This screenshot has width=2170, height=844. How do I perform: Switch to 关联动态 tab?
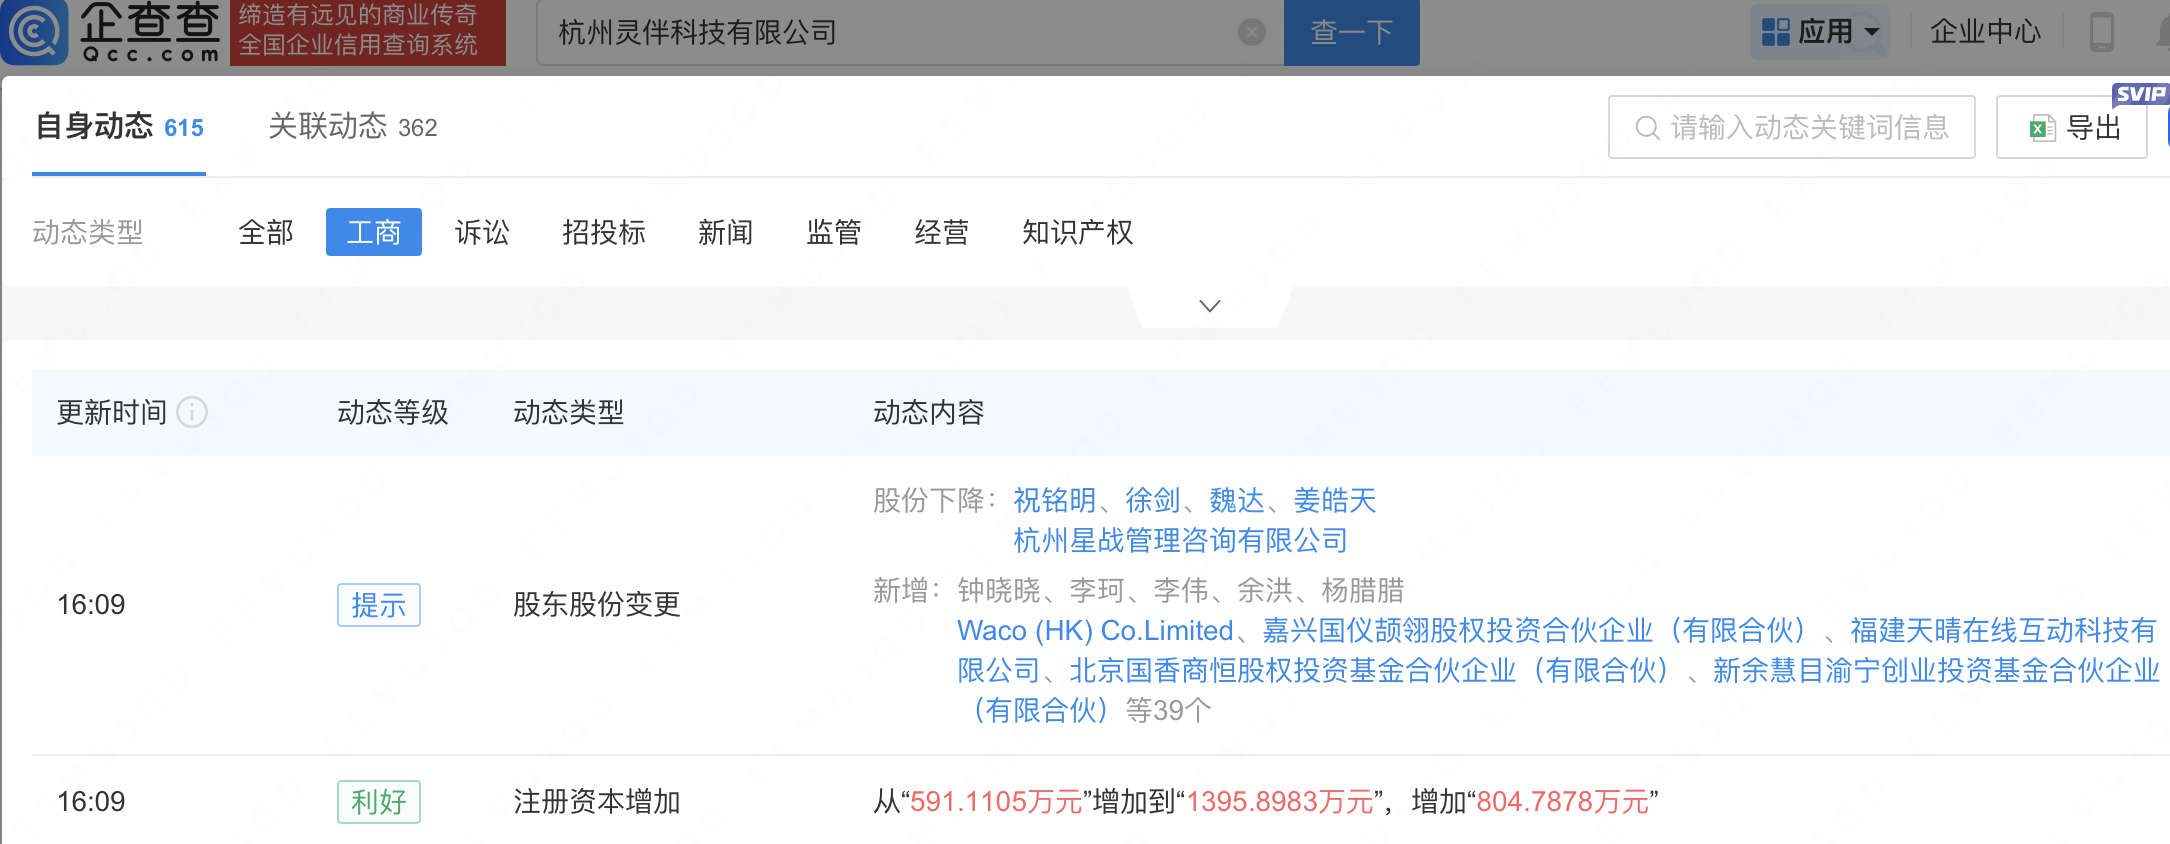(352, 127)
